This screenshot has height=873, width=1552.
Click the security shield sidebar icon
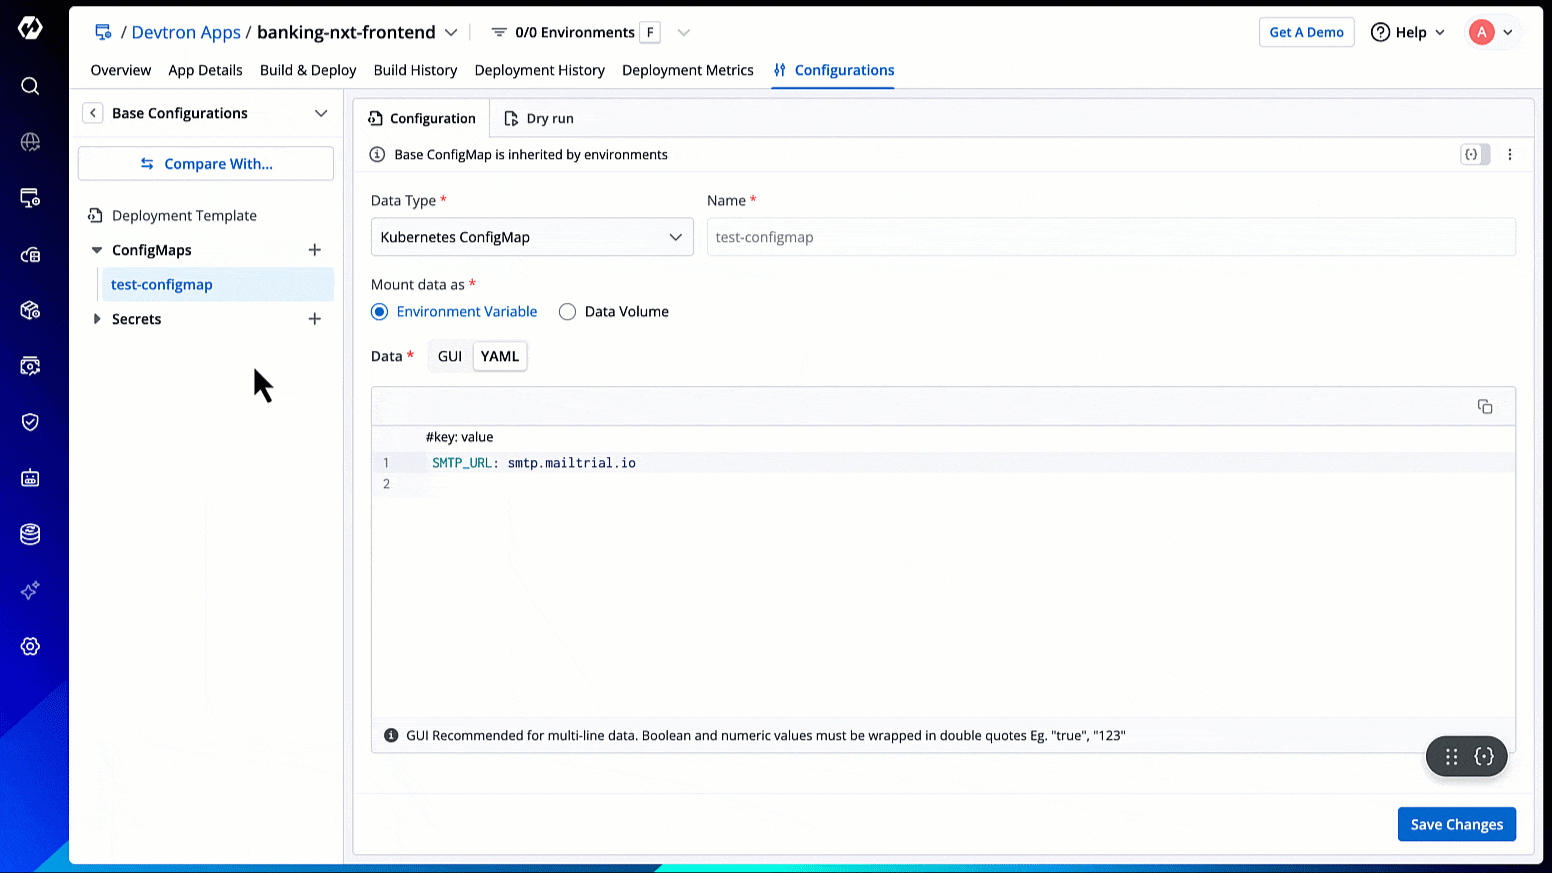click(30, 422)
